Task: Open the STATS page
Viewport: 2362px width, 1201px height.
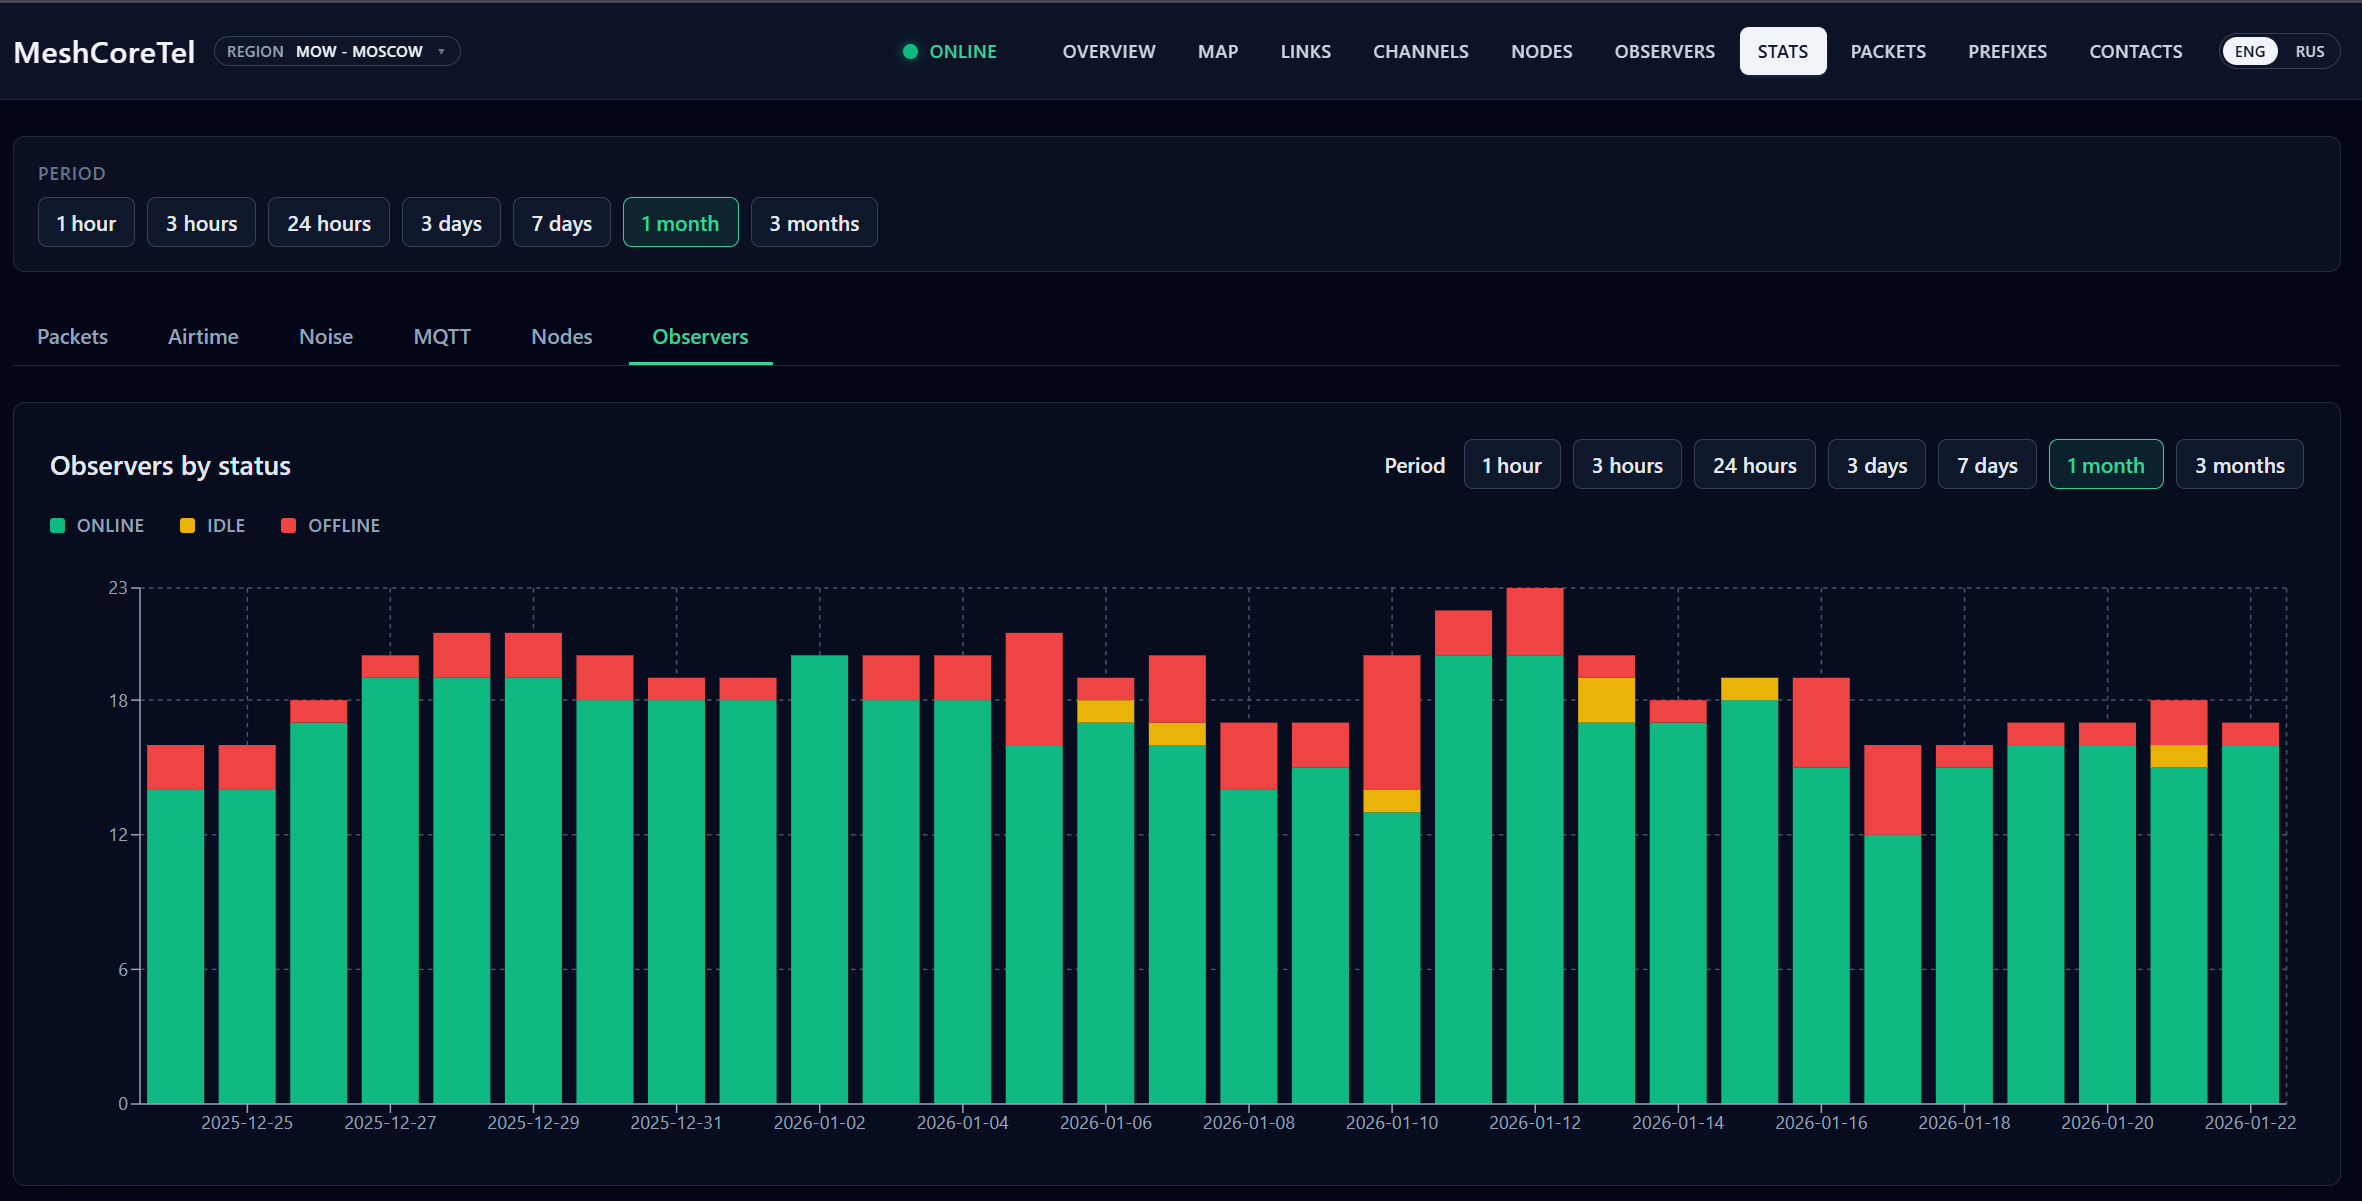Action: tap(1782, 51)
